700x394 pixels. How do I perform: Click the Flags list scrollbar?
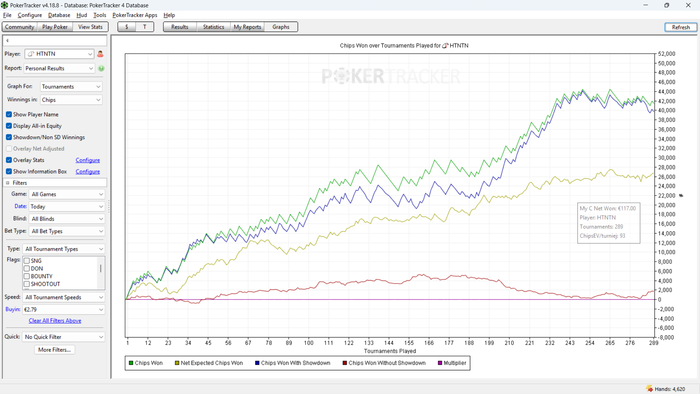tap(101, 273)
